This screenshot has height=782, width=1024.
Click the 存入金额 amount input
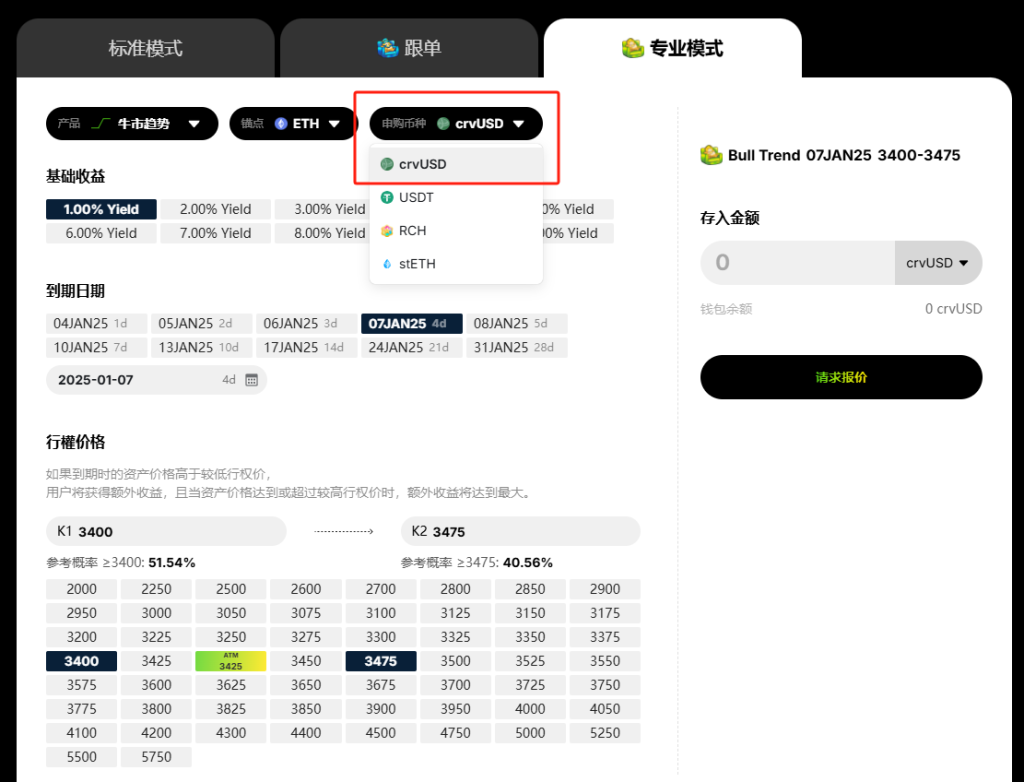pos(797,263)
